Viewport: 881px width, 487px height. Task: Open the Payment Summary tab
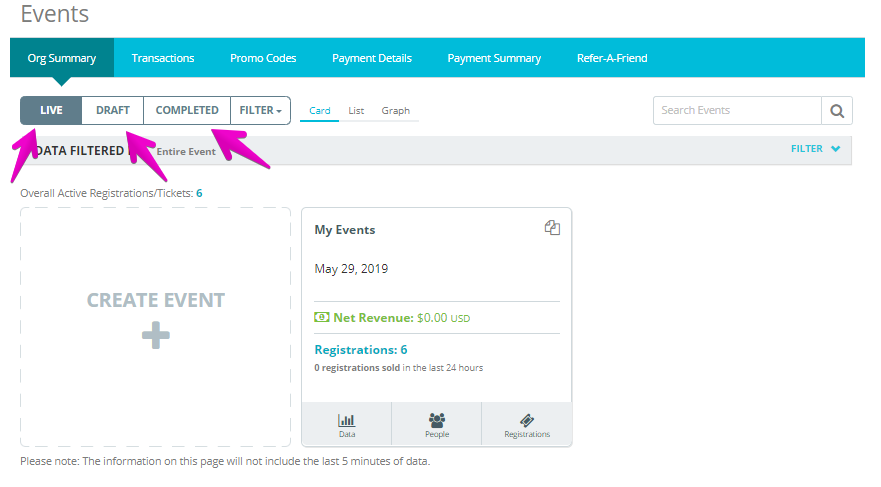point(494,58)
